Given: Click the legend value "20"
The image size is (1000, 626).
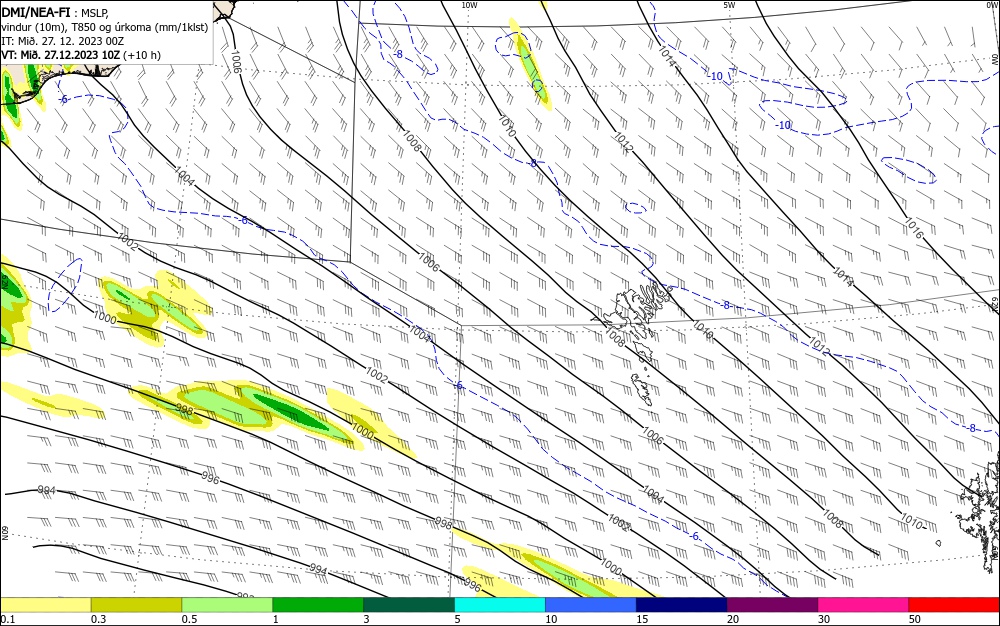Looking at the screenshot, I should pos(733,619).
